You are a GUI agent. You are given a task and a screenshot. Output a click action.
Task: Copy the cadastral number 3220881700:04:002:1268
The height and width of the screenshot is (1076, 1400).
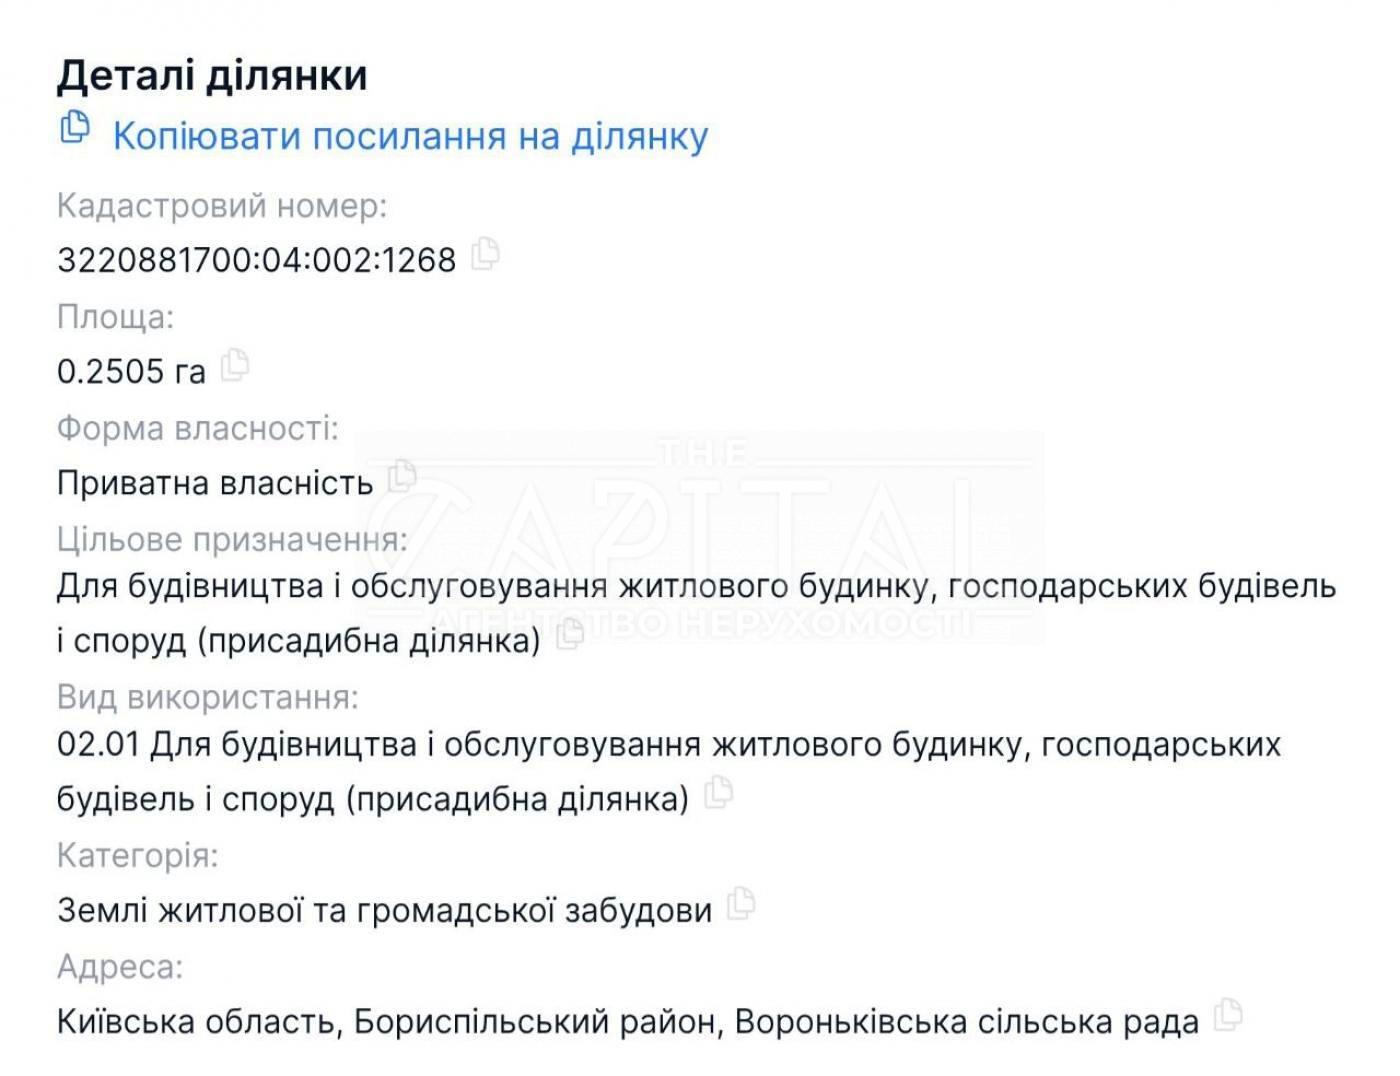pyautogui.click(x=485, y=254)
